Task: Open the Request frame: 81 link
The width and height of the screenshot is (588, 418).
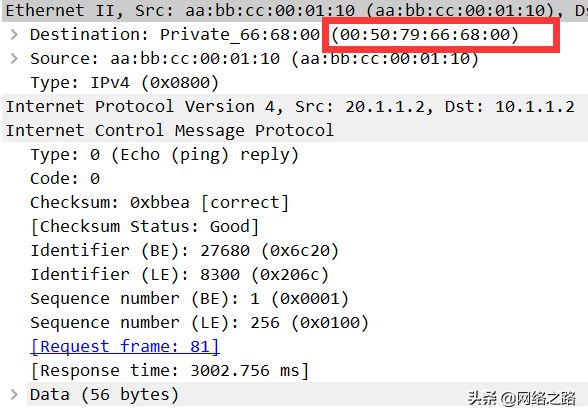Action: coord(125,346)
